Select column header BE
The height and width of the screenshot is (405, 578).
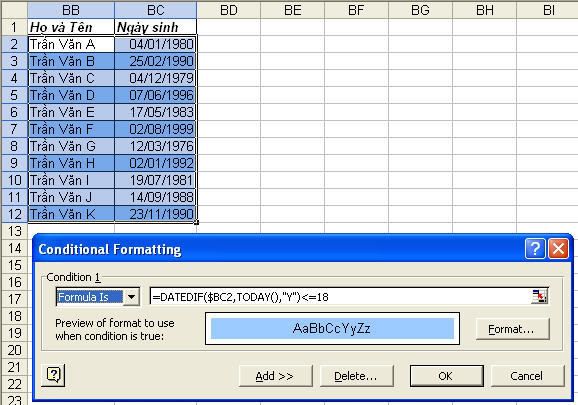tap(293, 10)
